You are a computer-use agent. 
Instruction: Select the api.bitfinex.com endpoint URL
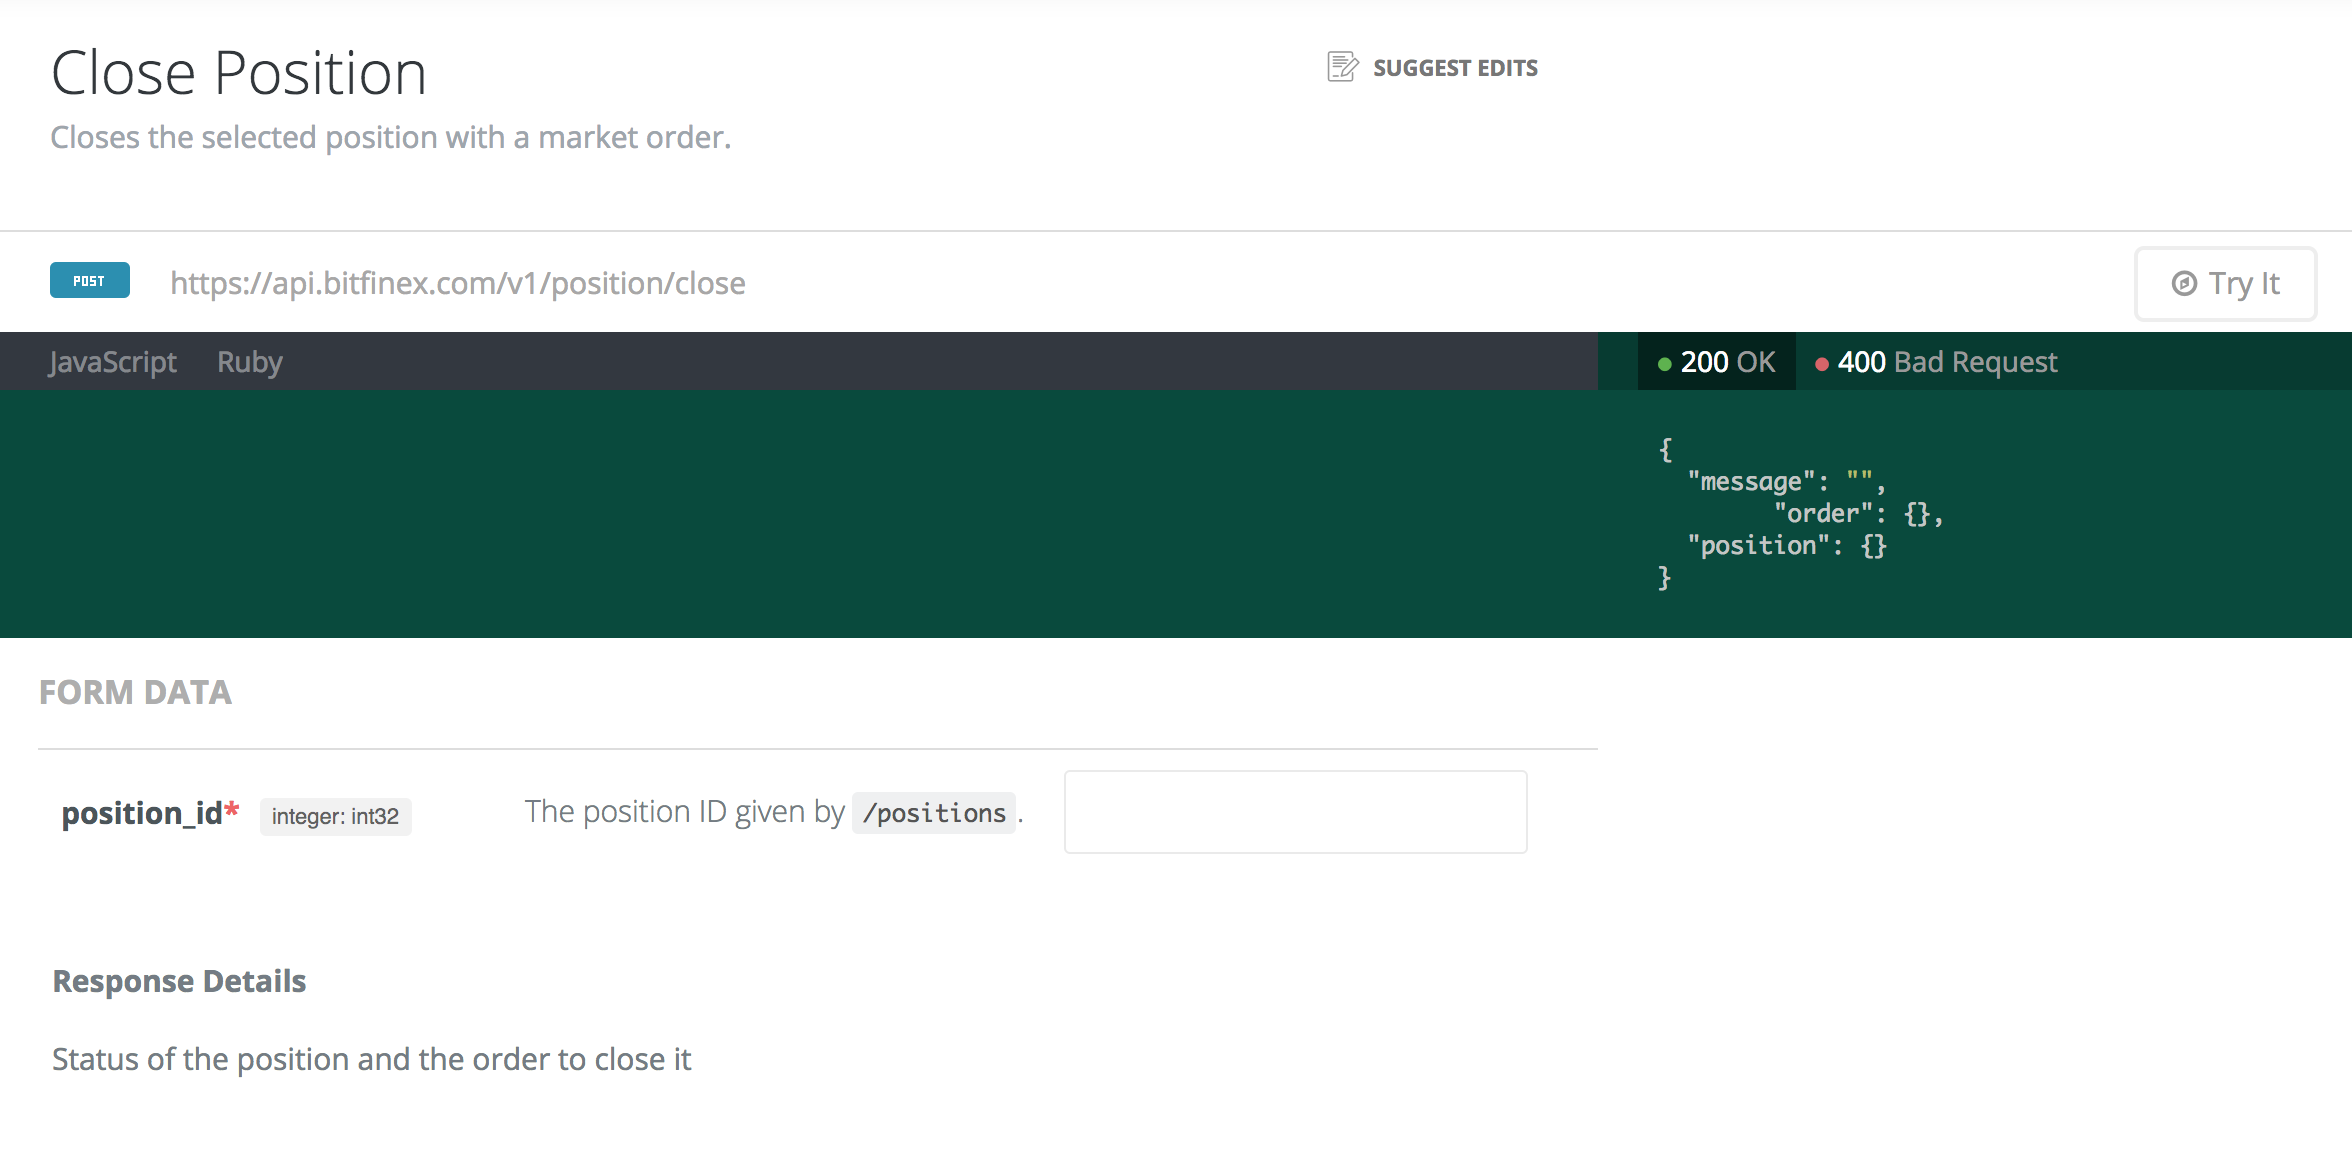pos(457,283)
